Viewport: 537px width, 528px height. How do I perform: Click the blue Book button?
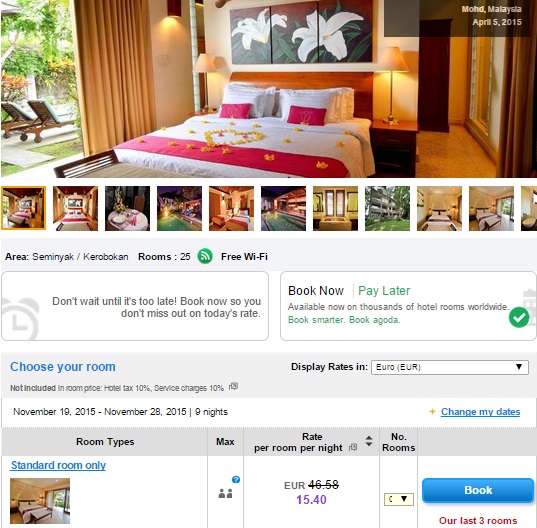point(478,490)
